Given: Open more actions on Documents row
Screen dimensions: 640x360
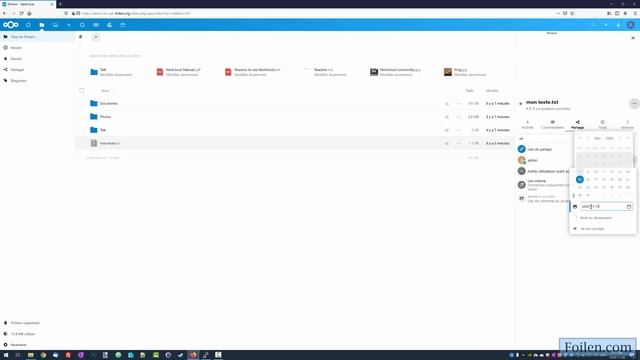Looking at the screenshot, I should pos(458,104).
